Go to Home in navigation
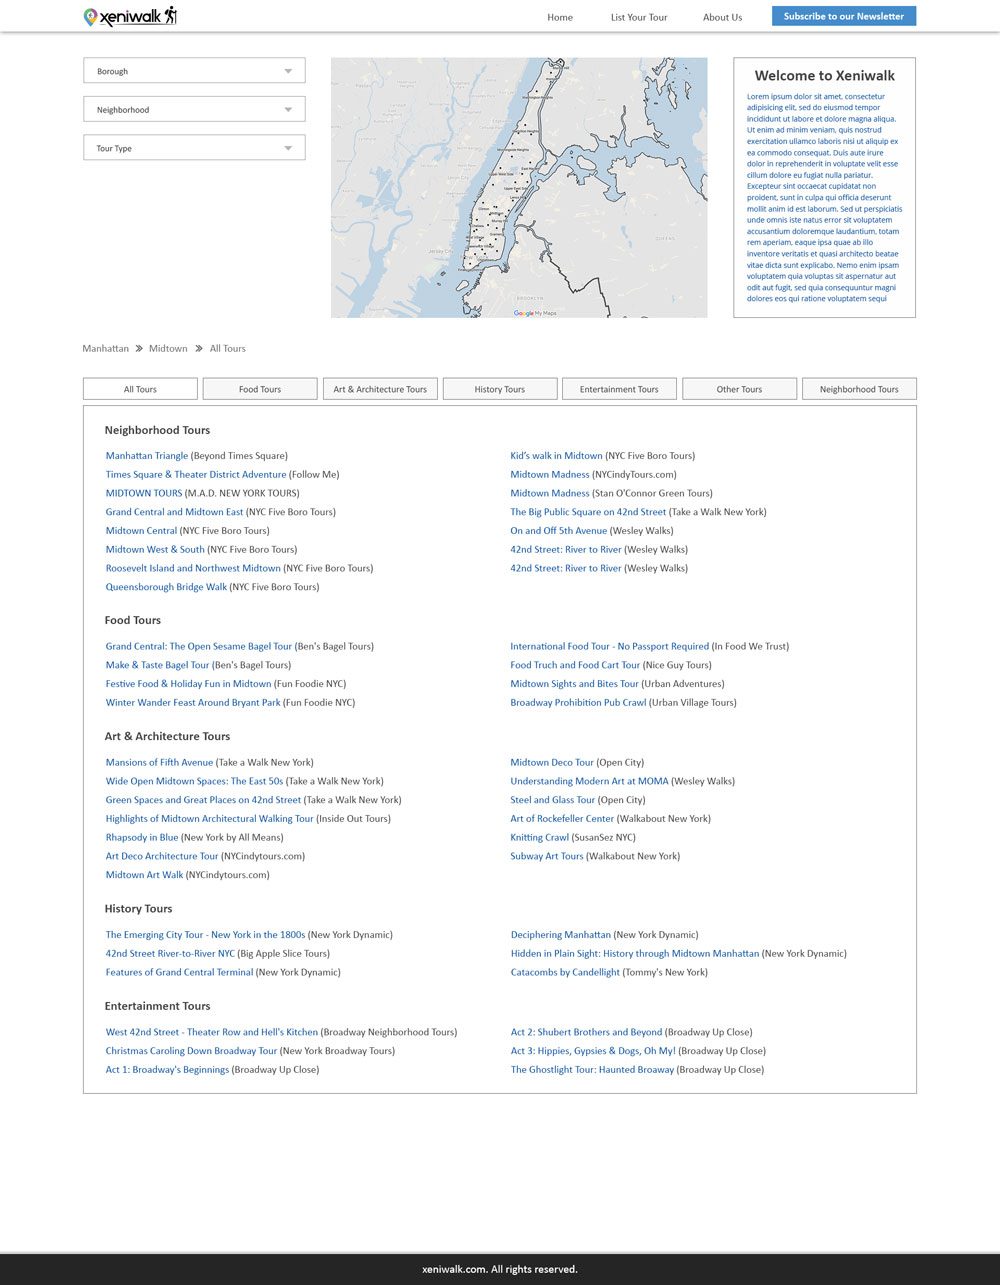The width and height of the screenshot is (1000, 1285). 560,17
